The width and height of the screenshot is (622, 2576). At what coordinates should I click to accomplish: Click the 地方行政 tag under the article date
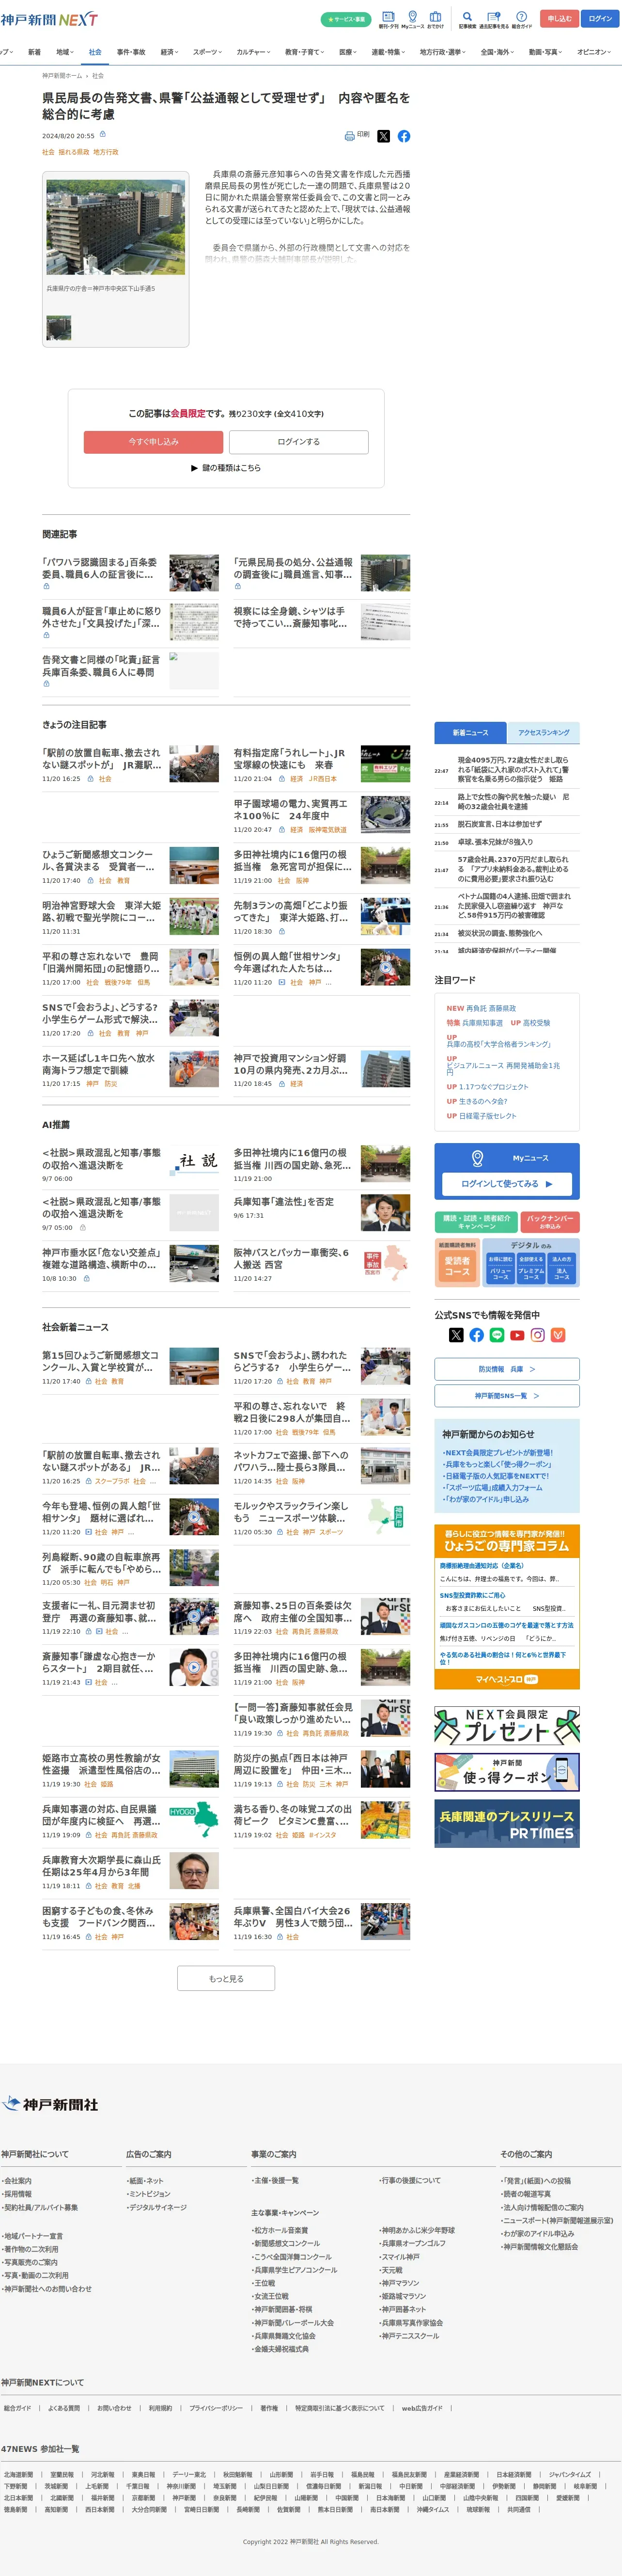pyautogui.click(x=106, y=152)
